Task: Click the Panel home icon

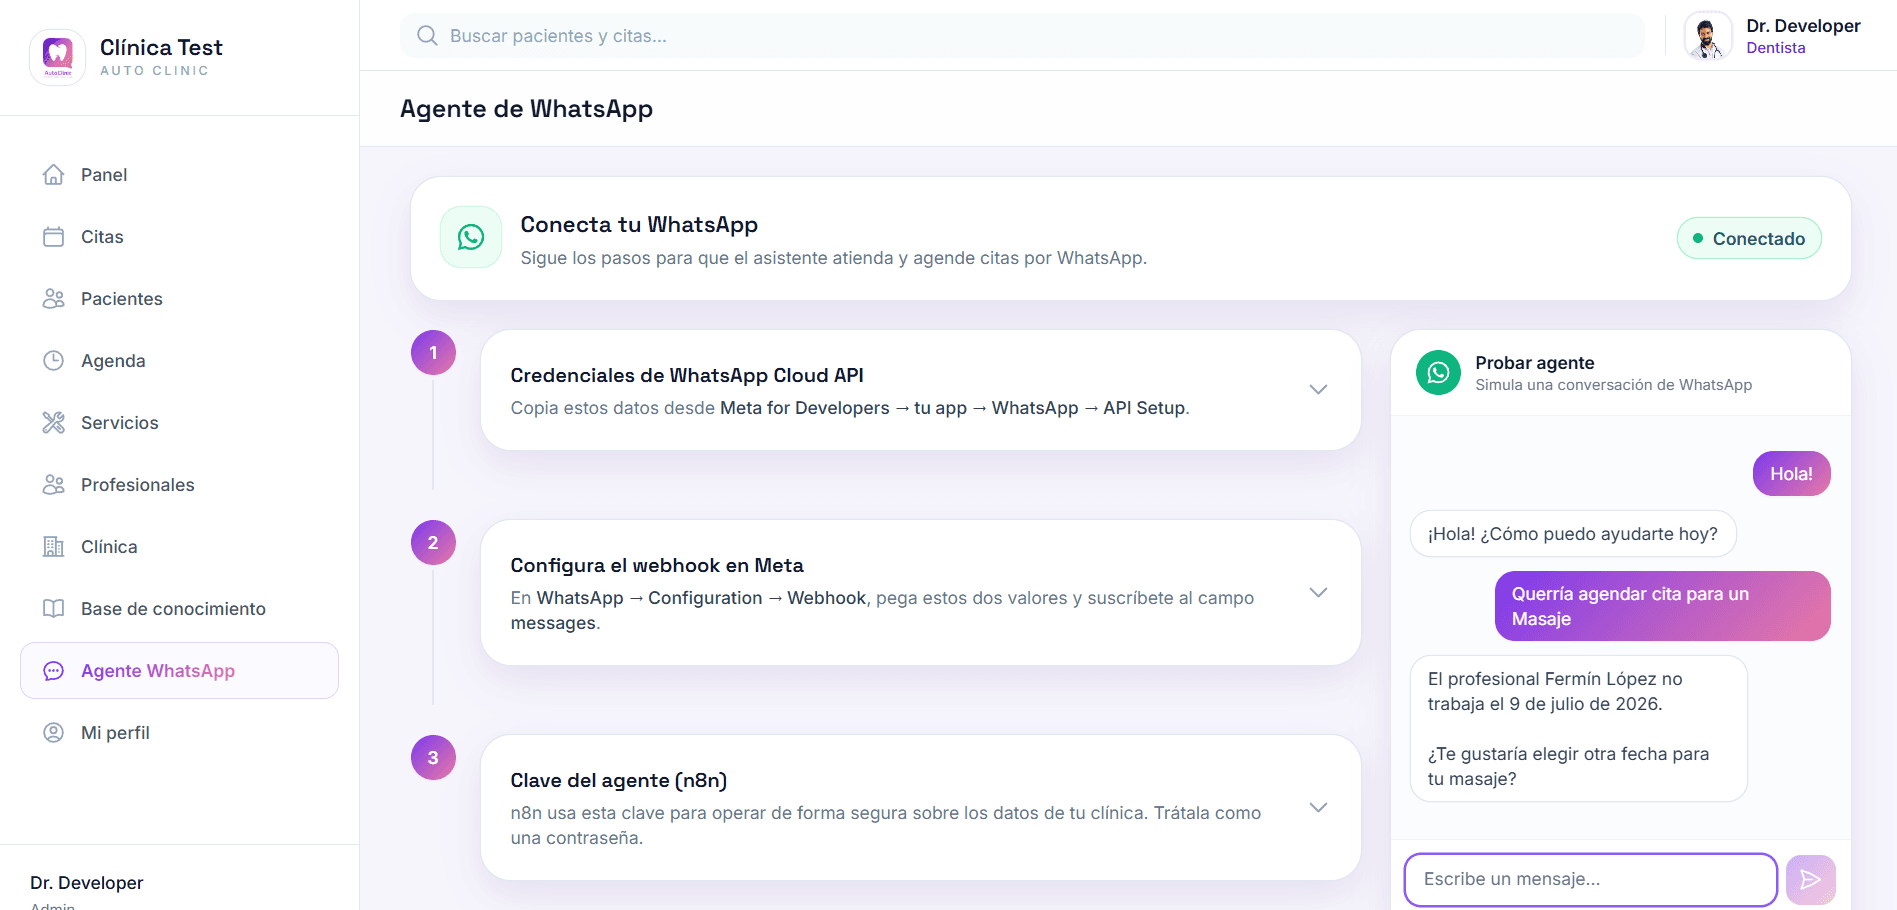Action: (54, 175)
